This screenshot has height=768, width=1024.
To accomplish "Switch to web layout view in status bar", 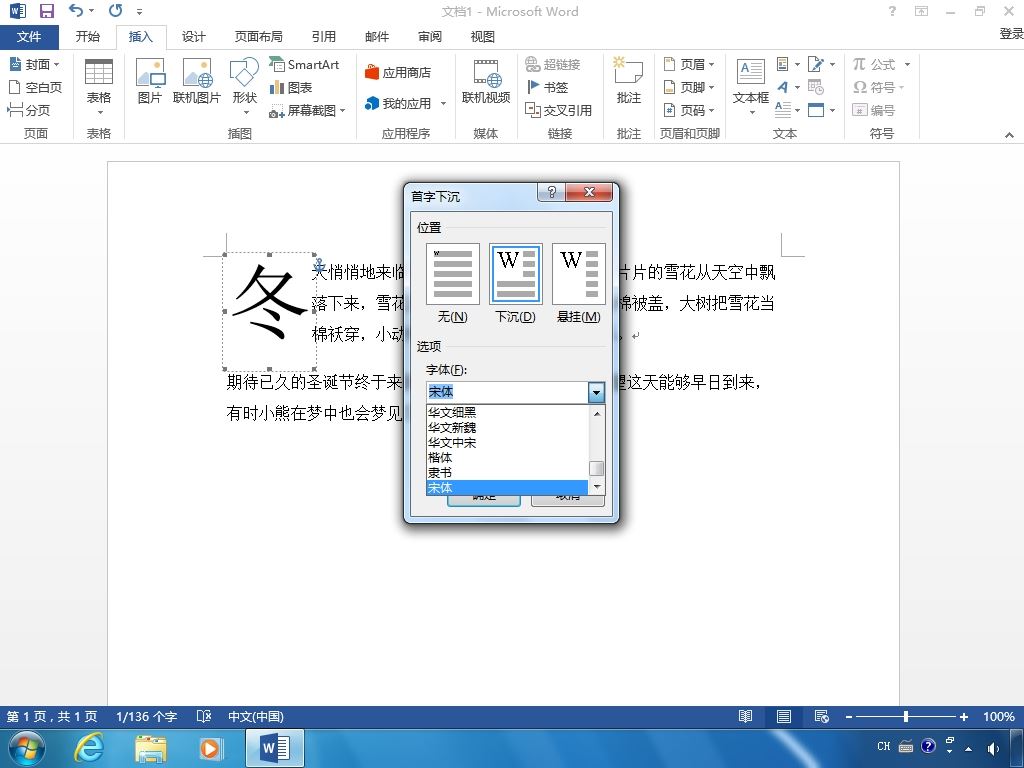I will pos(822,716).
